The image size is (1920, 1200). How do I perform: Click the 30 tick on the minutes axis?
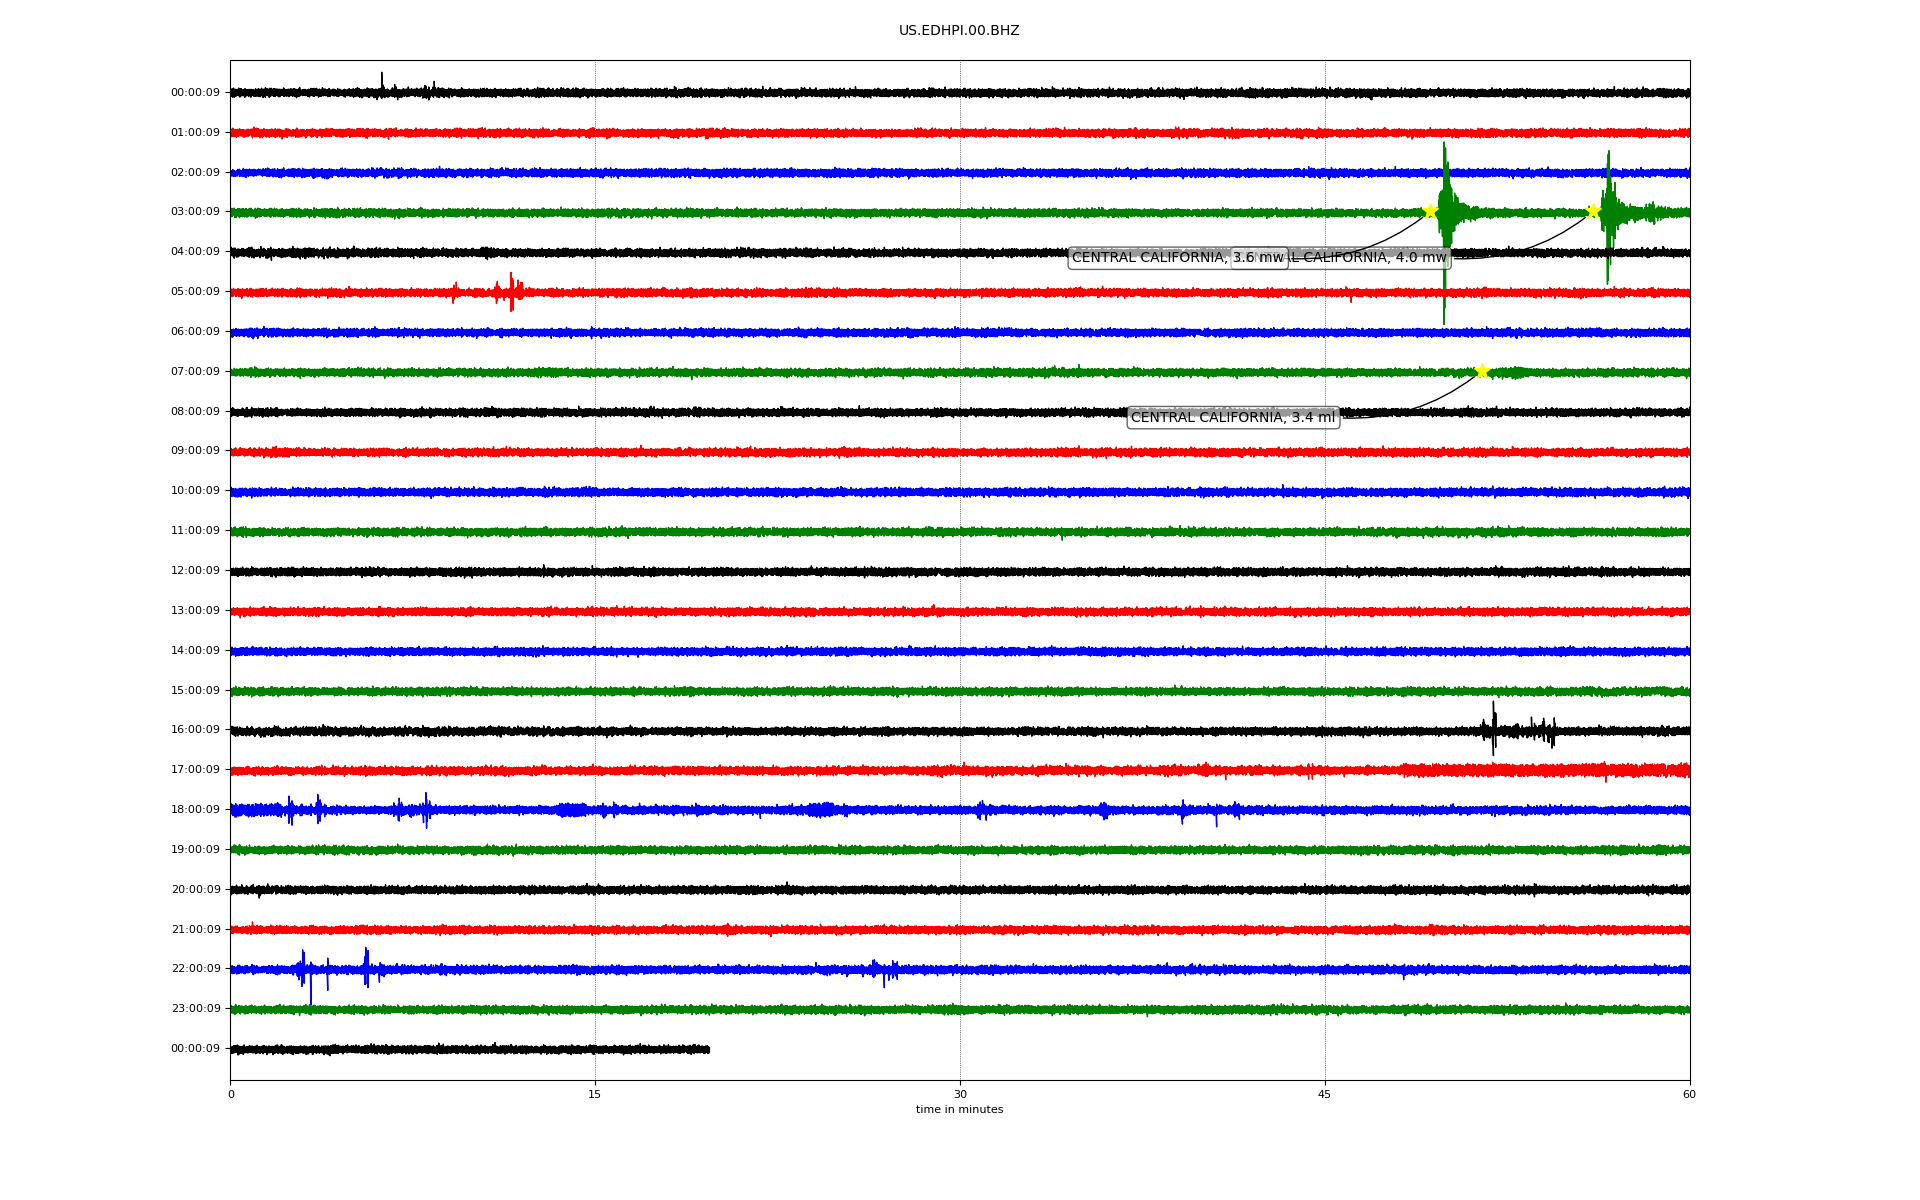960,1094
